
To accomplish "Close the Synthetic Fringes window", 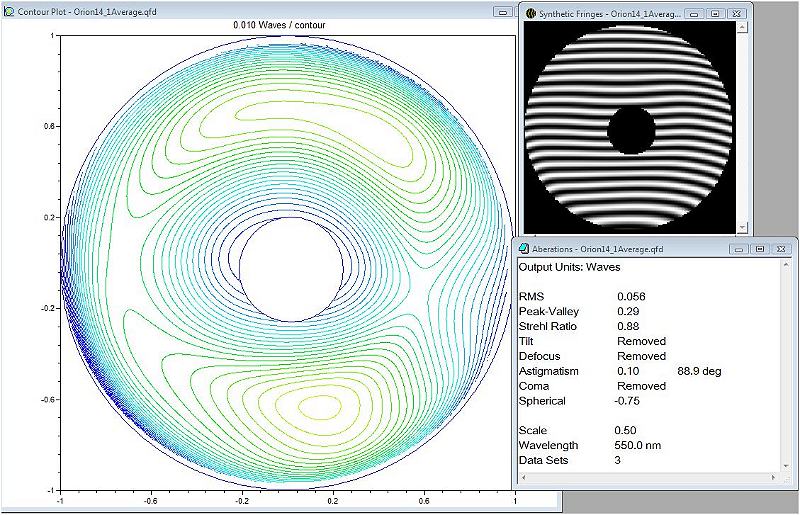I will [736, 14].
